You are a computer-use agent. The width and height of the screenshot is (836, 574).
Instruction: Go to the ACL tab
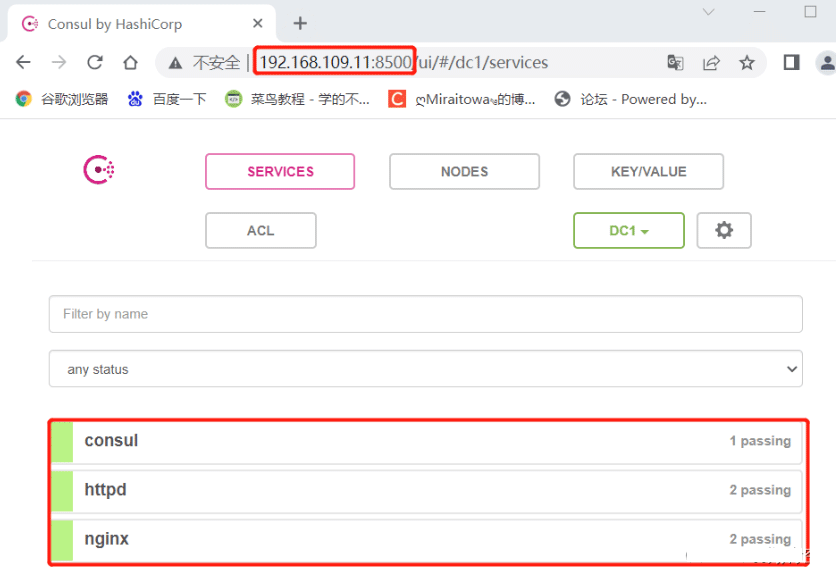(261, 231)
